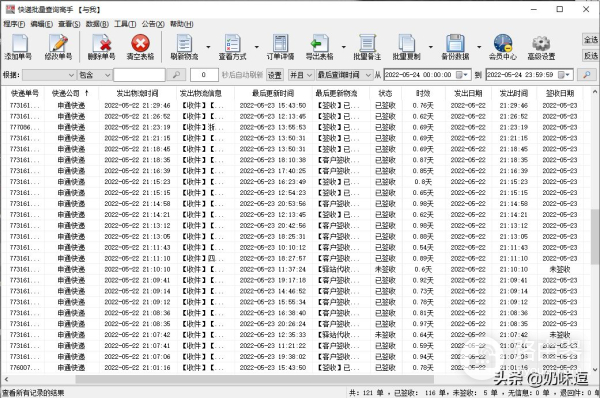The height and width of the screenshot is (398, 600).
Task: Open the calendar picker of the end date
Action: [564, 75]
